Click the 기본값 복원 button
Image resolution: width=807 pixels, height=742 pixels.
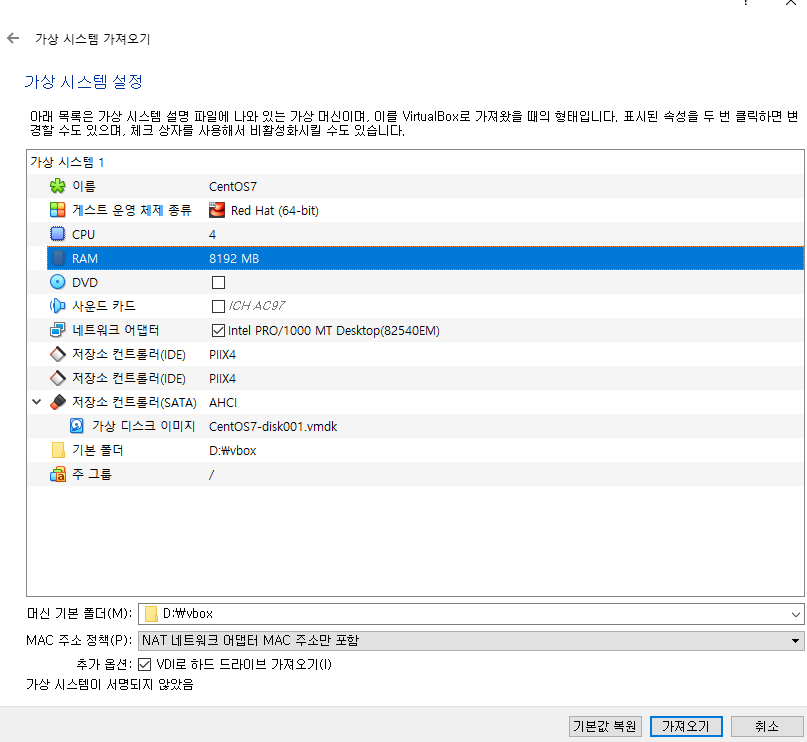coord(605,727)
